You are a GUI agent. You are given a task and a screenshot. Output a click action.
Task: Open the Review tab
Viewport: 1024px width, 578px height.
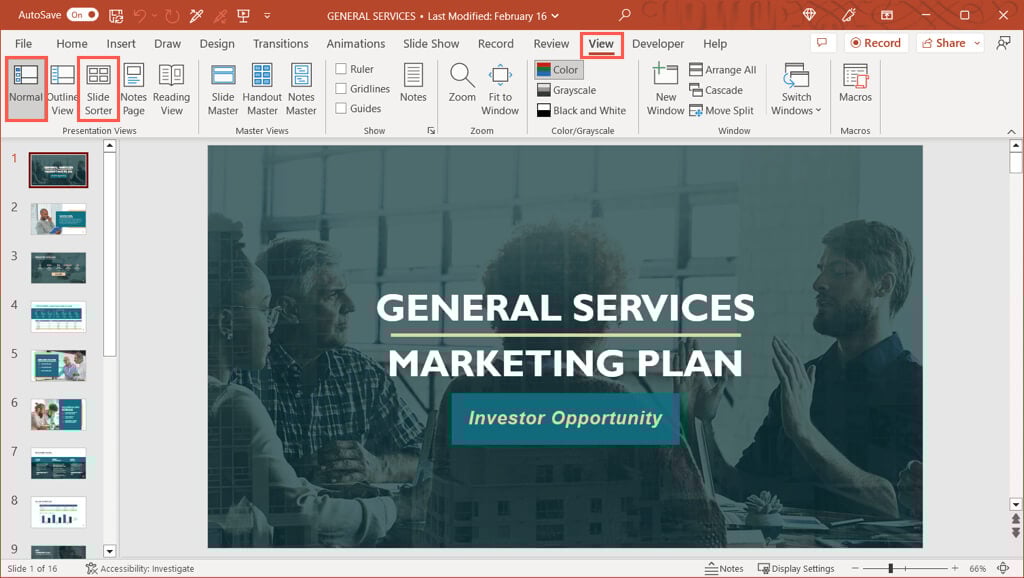tap(551, 44)
